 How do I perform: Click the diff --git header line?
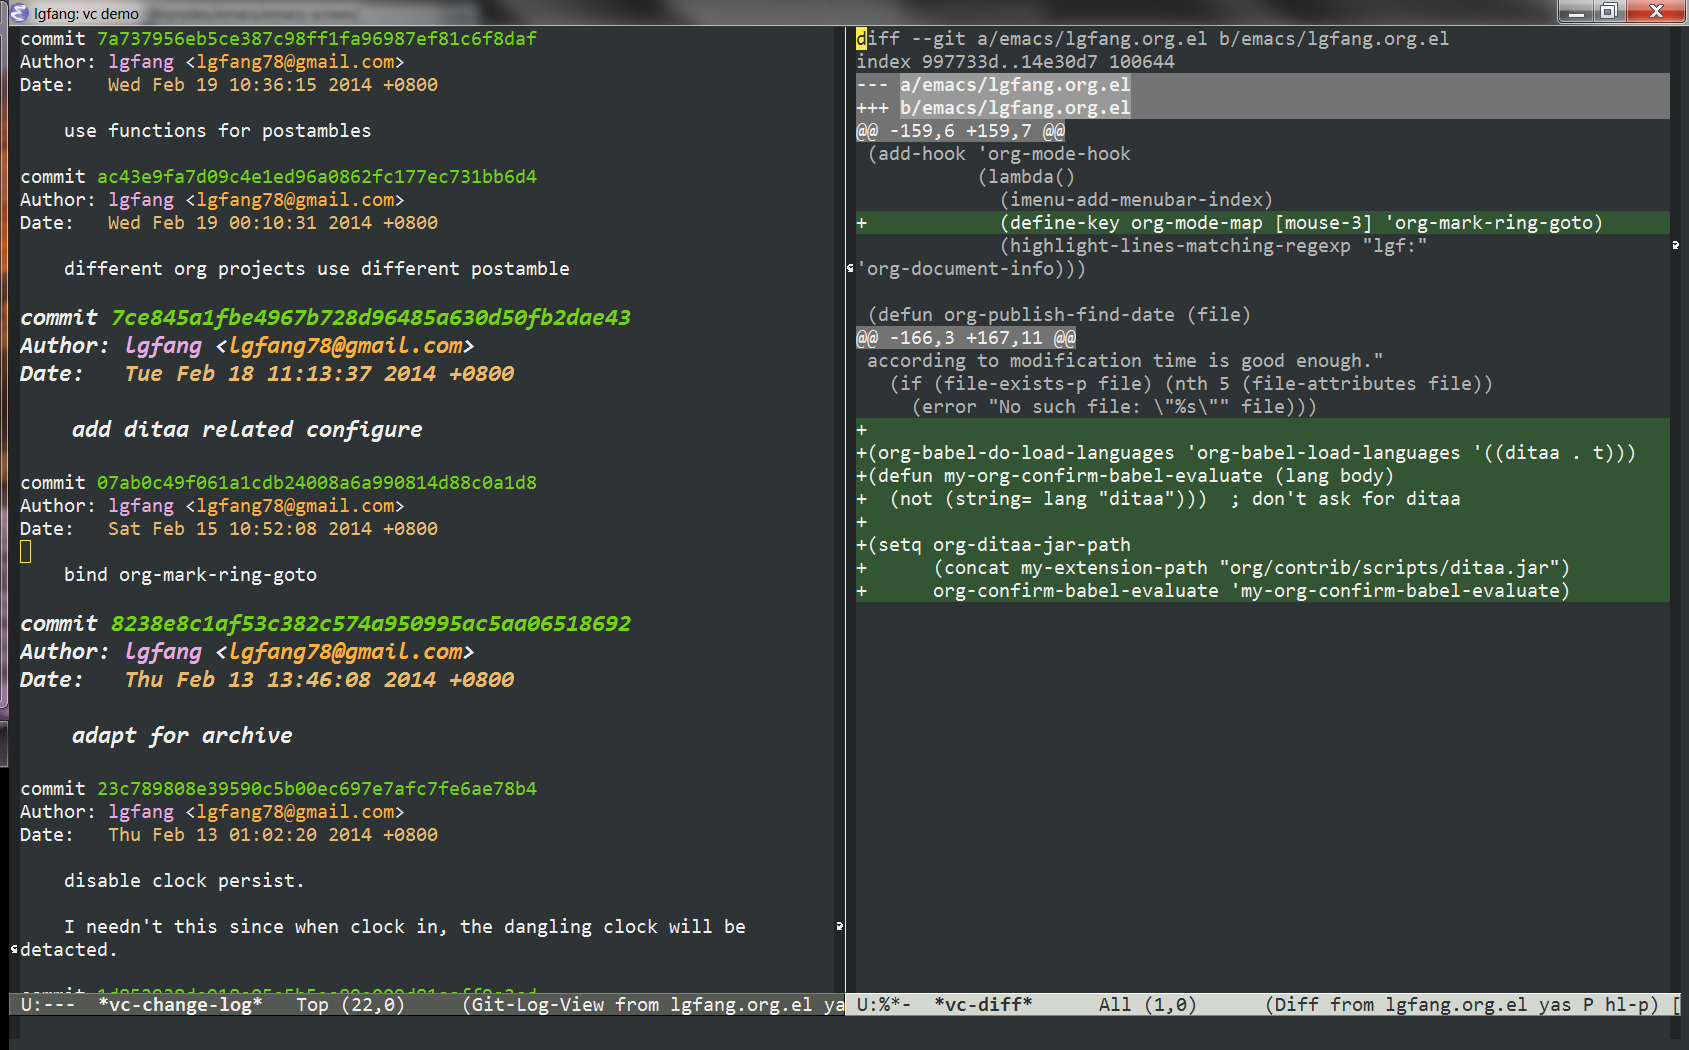tap(1152, 39)
